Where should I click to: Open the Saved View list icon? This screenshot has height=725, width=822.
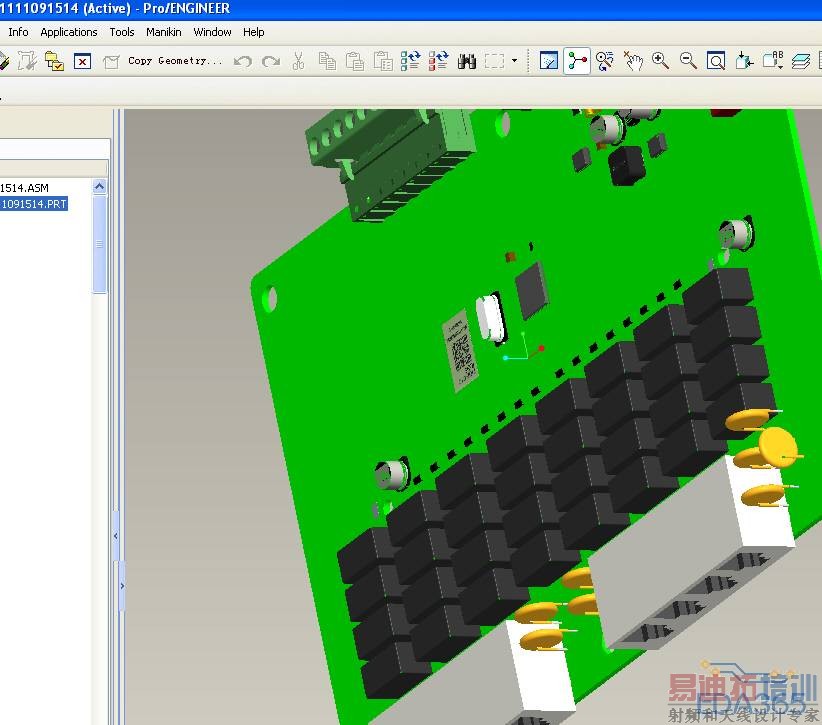[x=773, y=61]
